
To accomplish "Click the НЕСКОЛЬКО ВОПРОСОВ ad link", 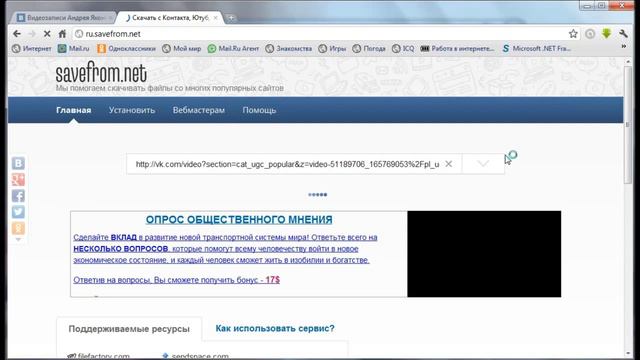I will (x=120, y=249).
